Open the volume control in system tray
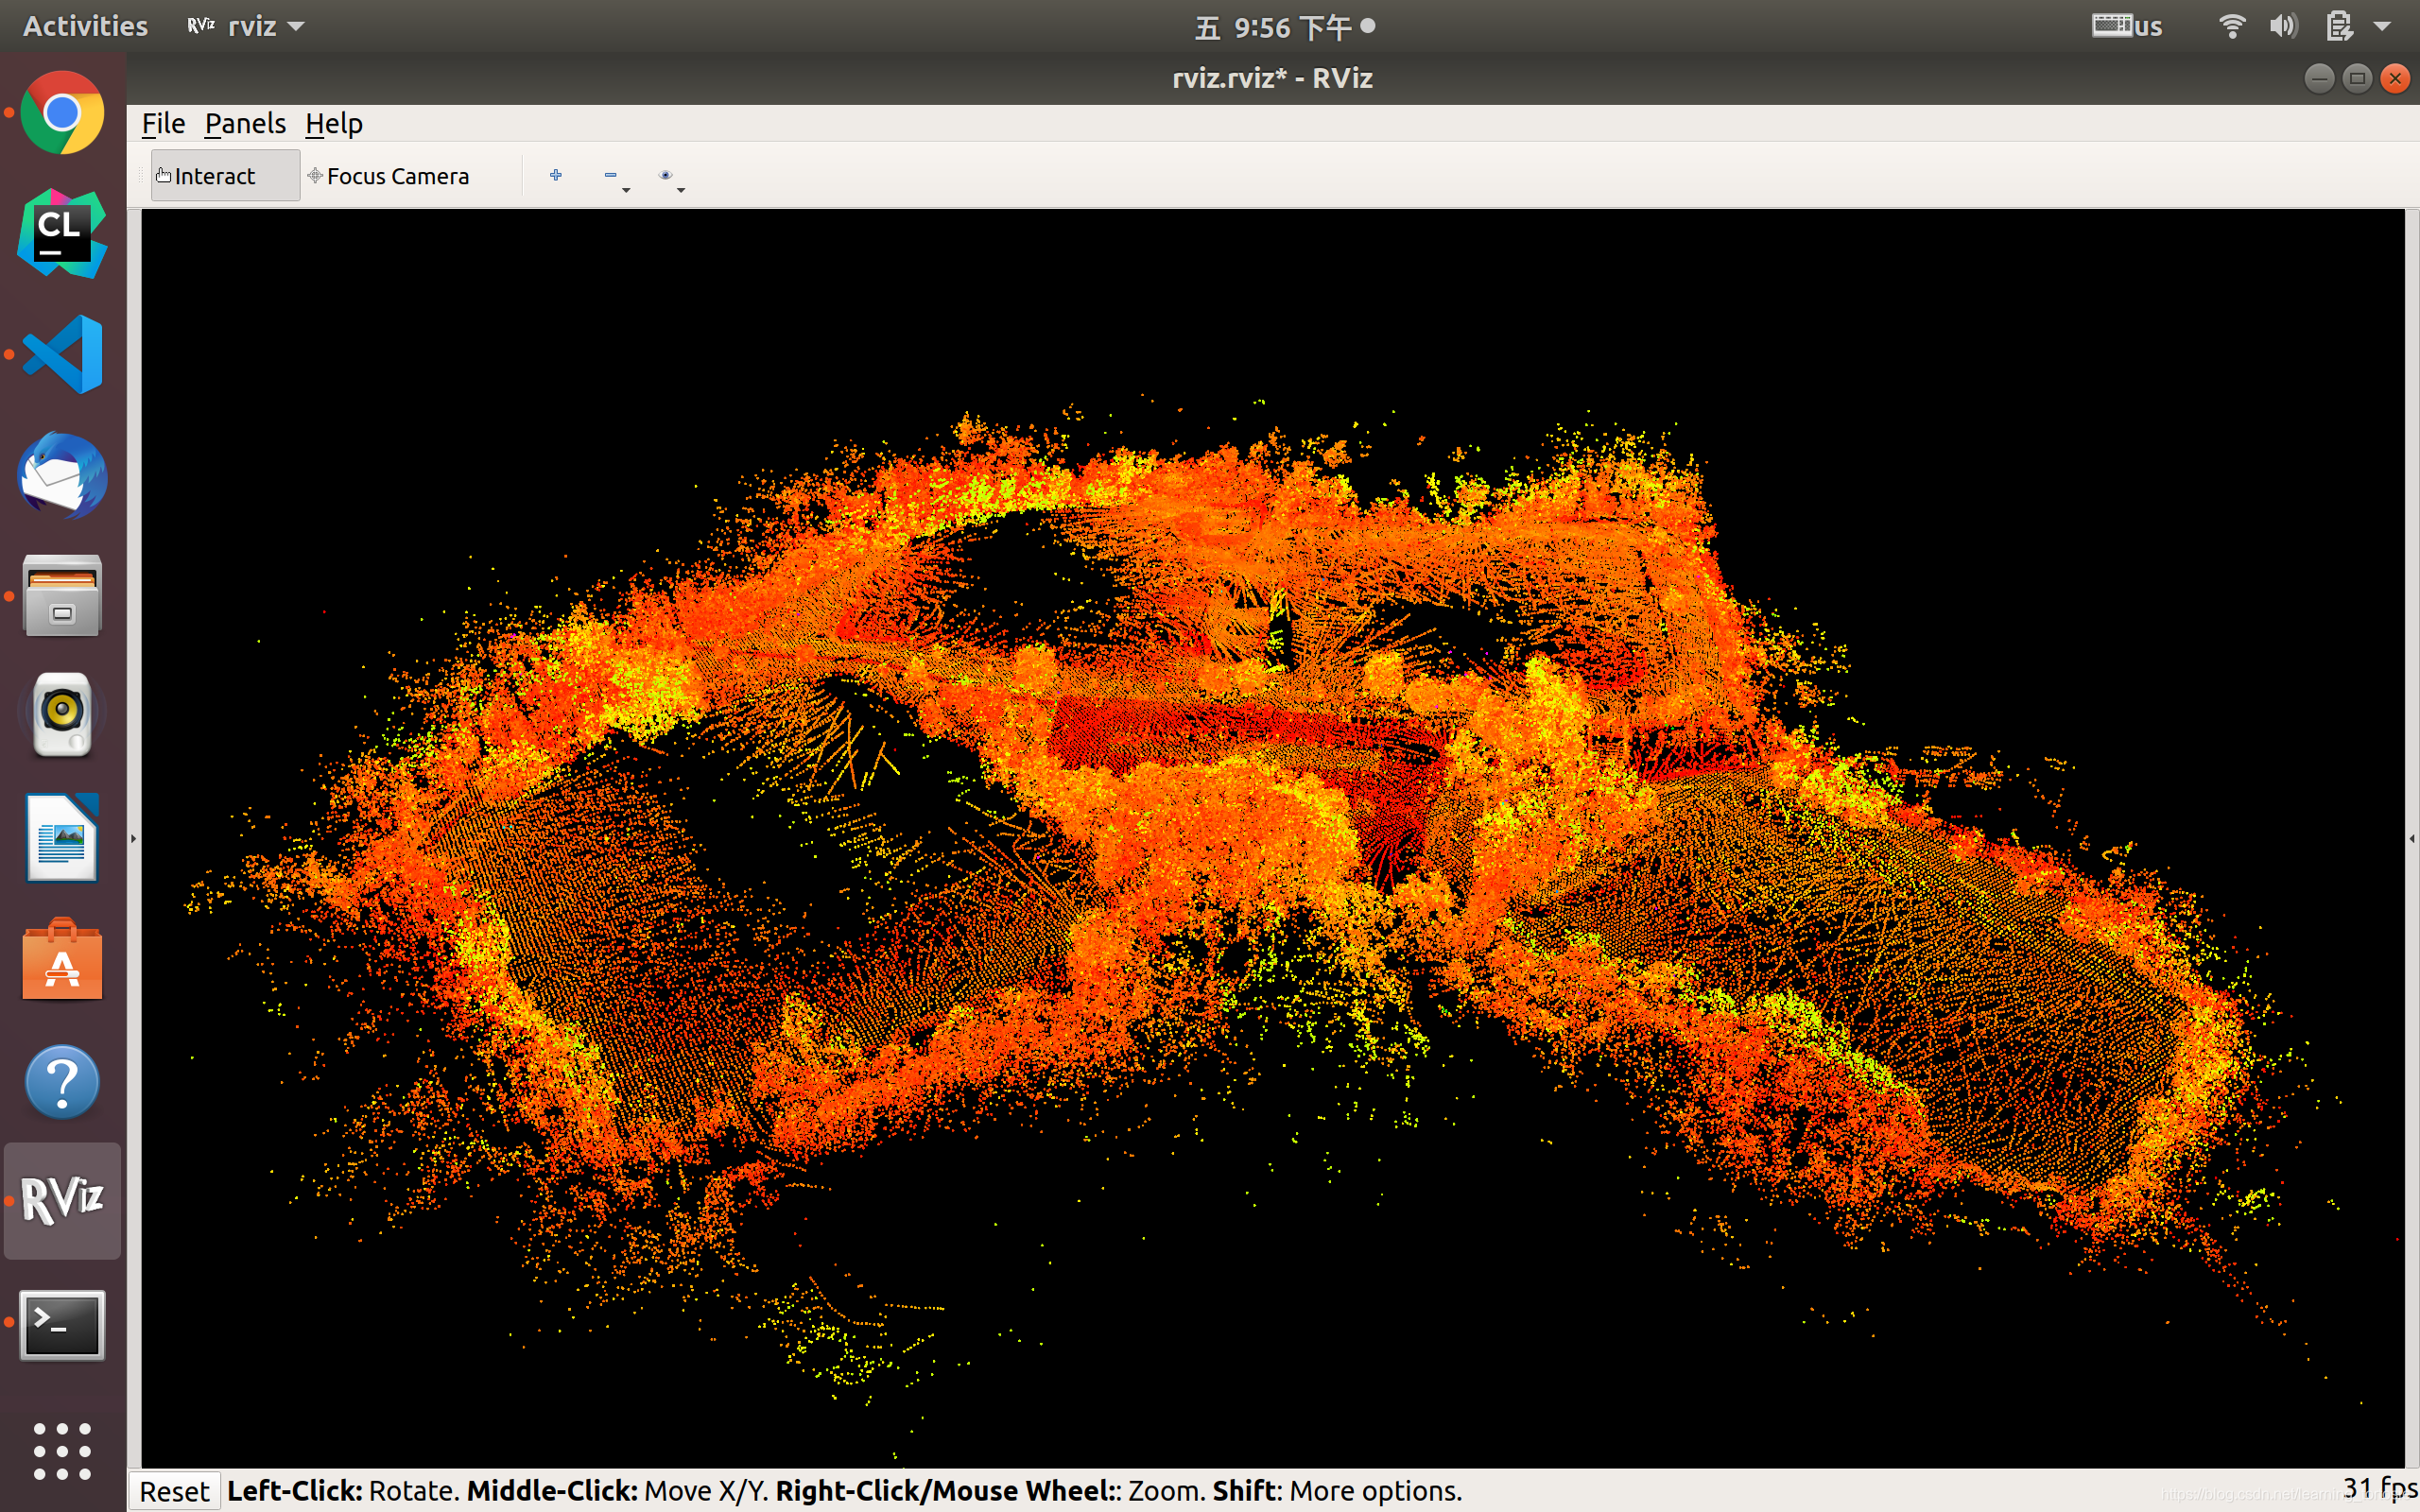This screenshot has height=1512, width=2420. coord(2283,27)
